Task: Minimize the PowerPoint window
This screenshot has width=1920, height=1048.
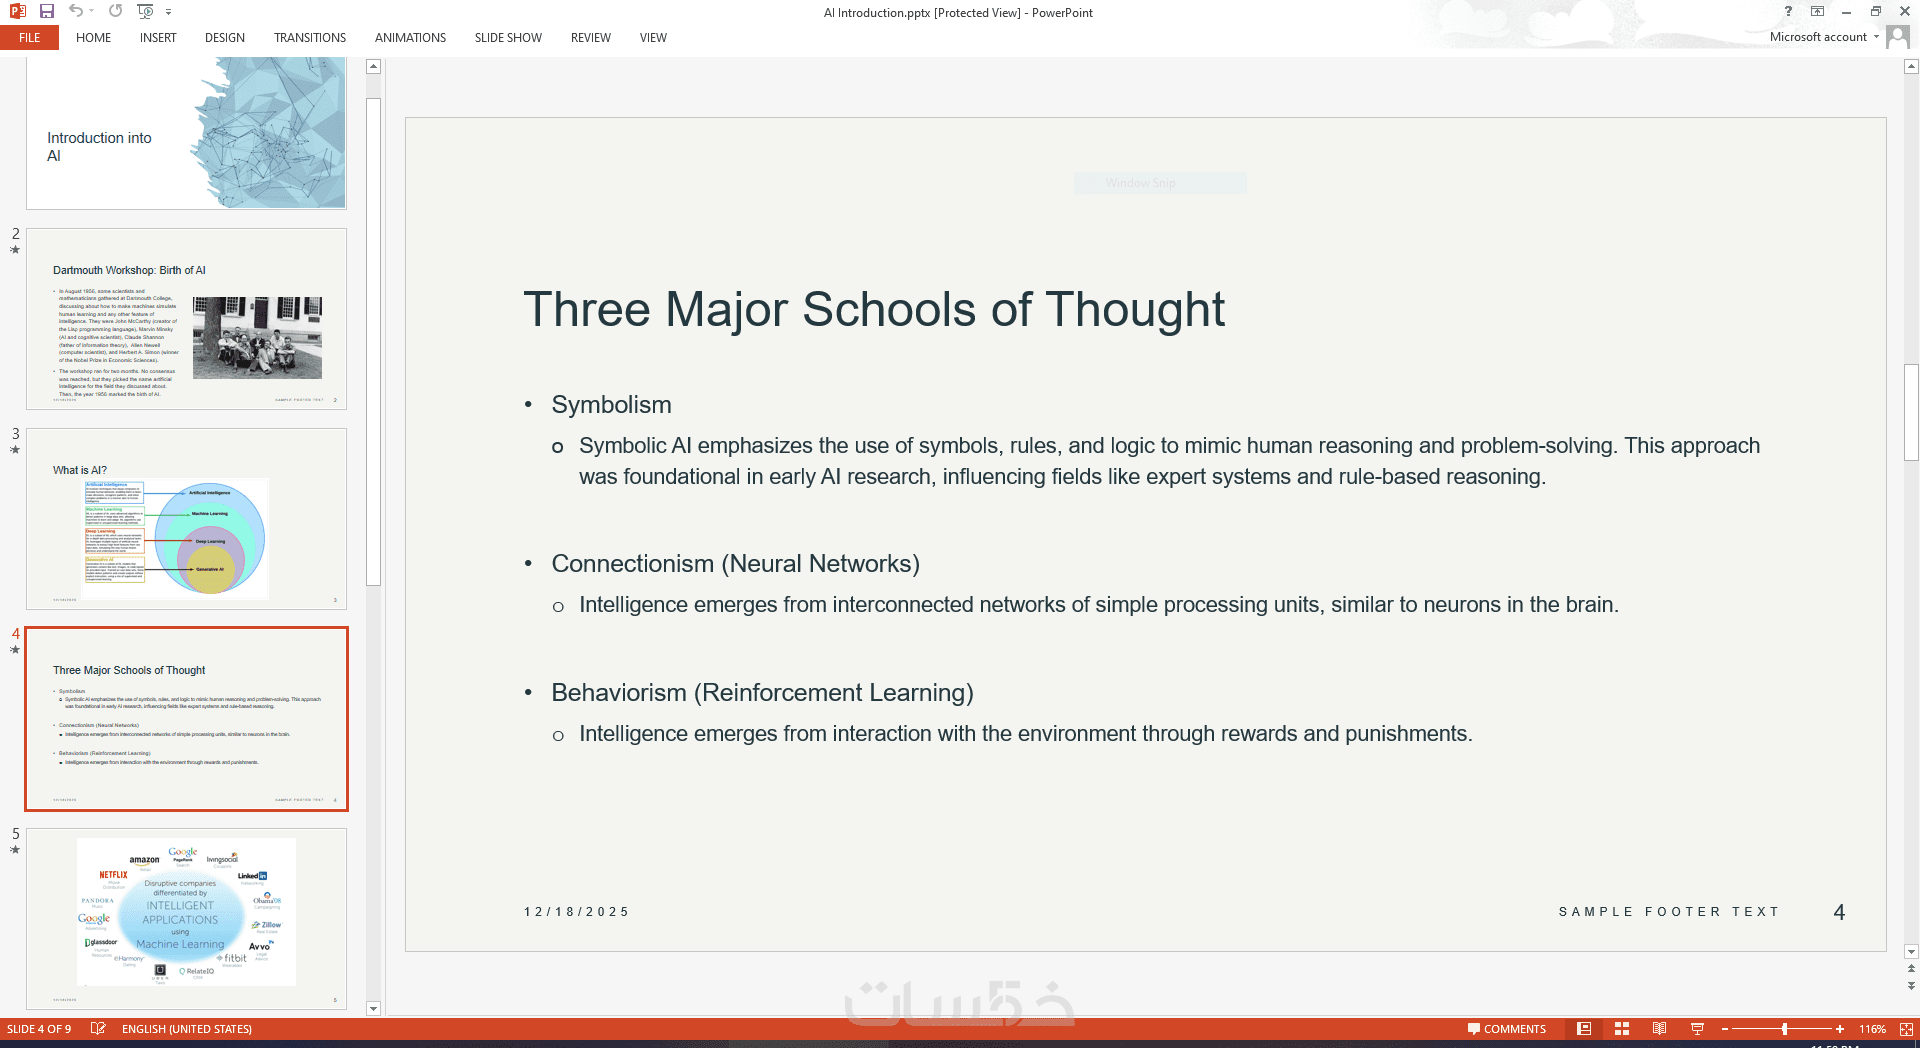Action: [x=1846, y=11]
